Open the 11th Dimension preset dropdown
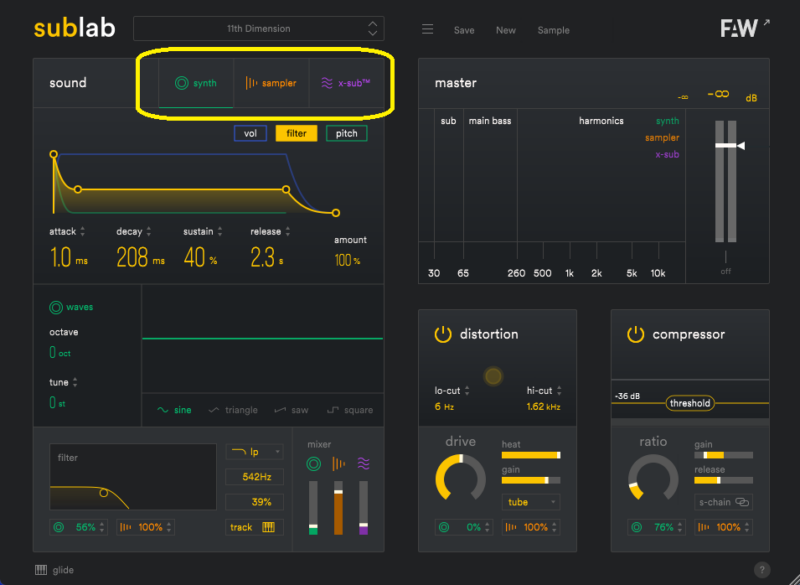800x585 pixels. pos(258,29)
